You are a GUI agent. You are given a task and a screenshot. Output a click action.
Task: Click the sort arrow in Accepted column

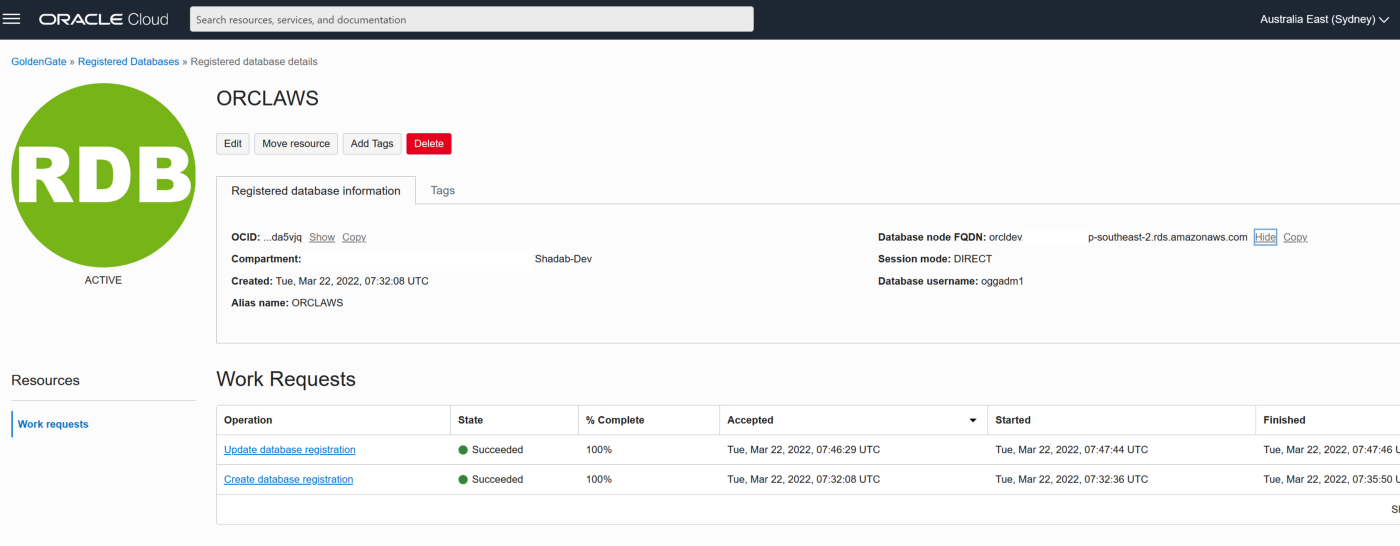tap(972, 421)
